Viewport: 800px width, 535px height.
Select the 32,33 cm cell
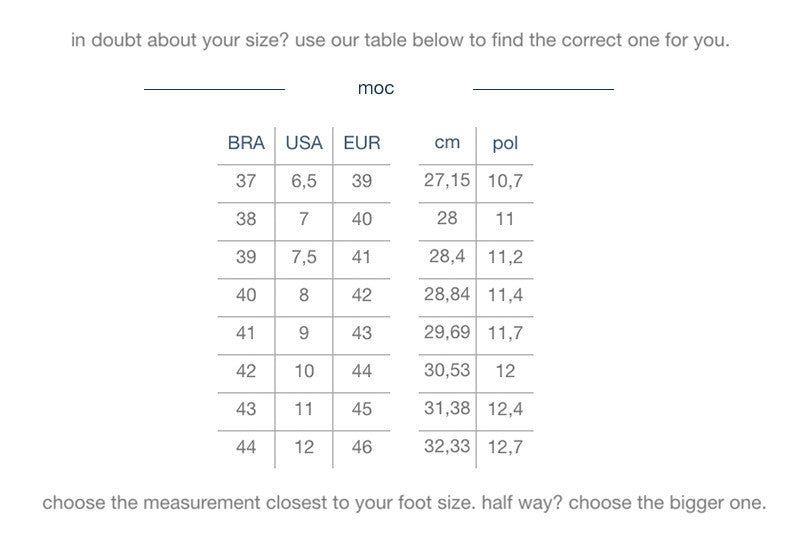(447, 446)
